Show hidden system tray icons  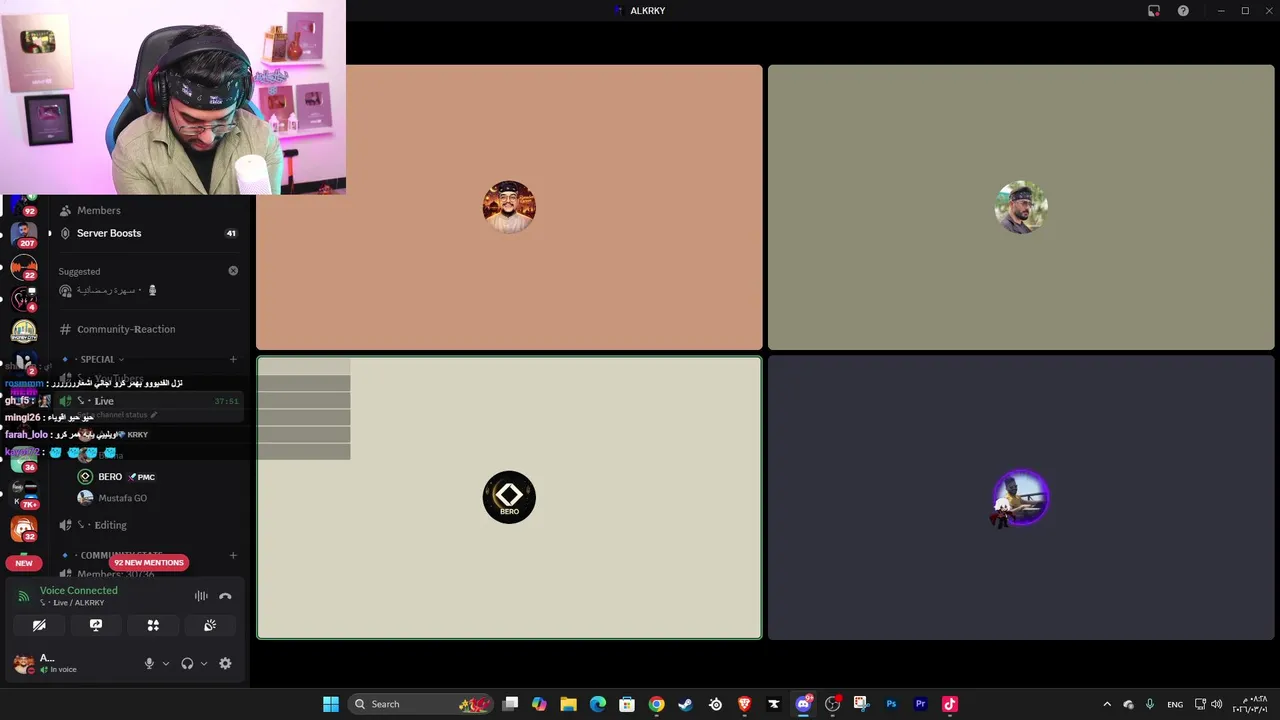[1106, 704]
